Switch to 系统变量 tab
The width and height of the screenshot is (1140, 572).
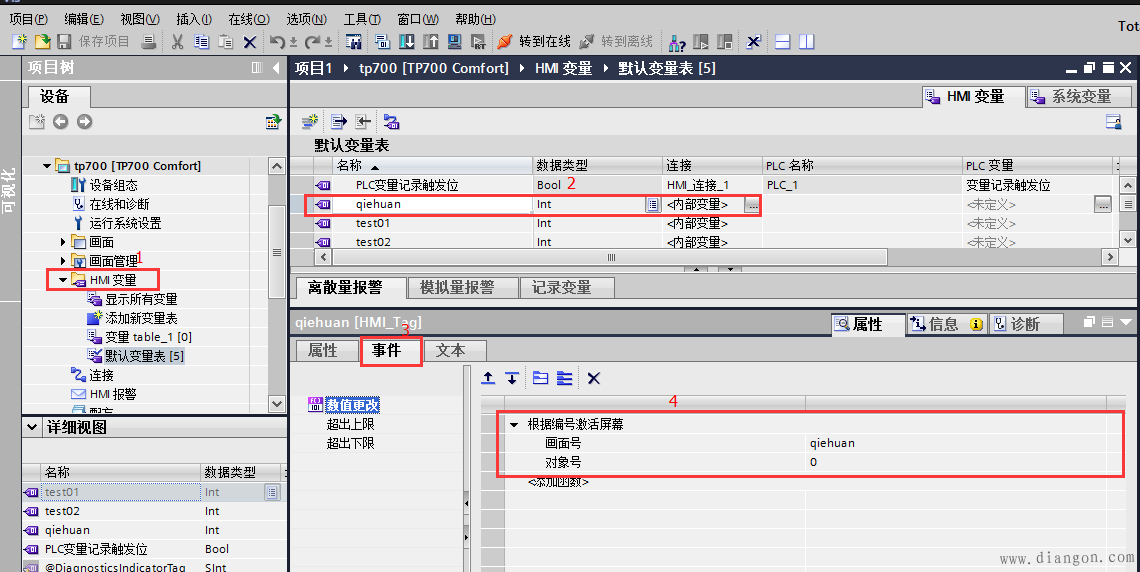tap(1080, 96)
